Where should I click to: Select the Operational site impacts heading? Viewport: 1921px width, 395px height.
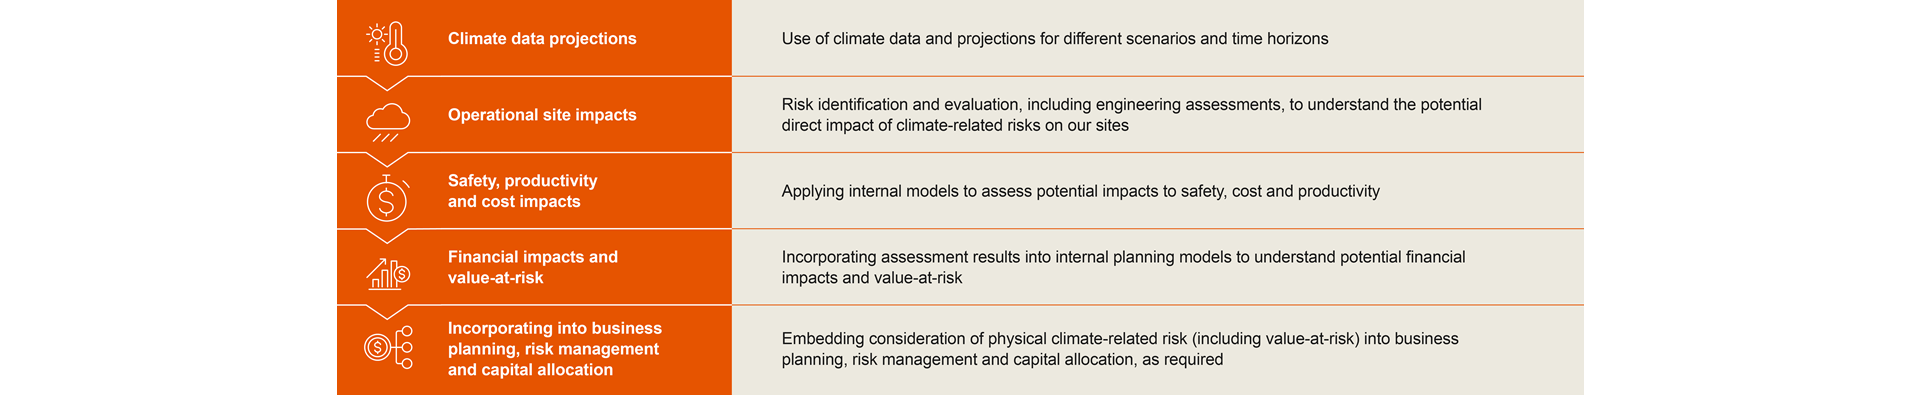(542, 115)
